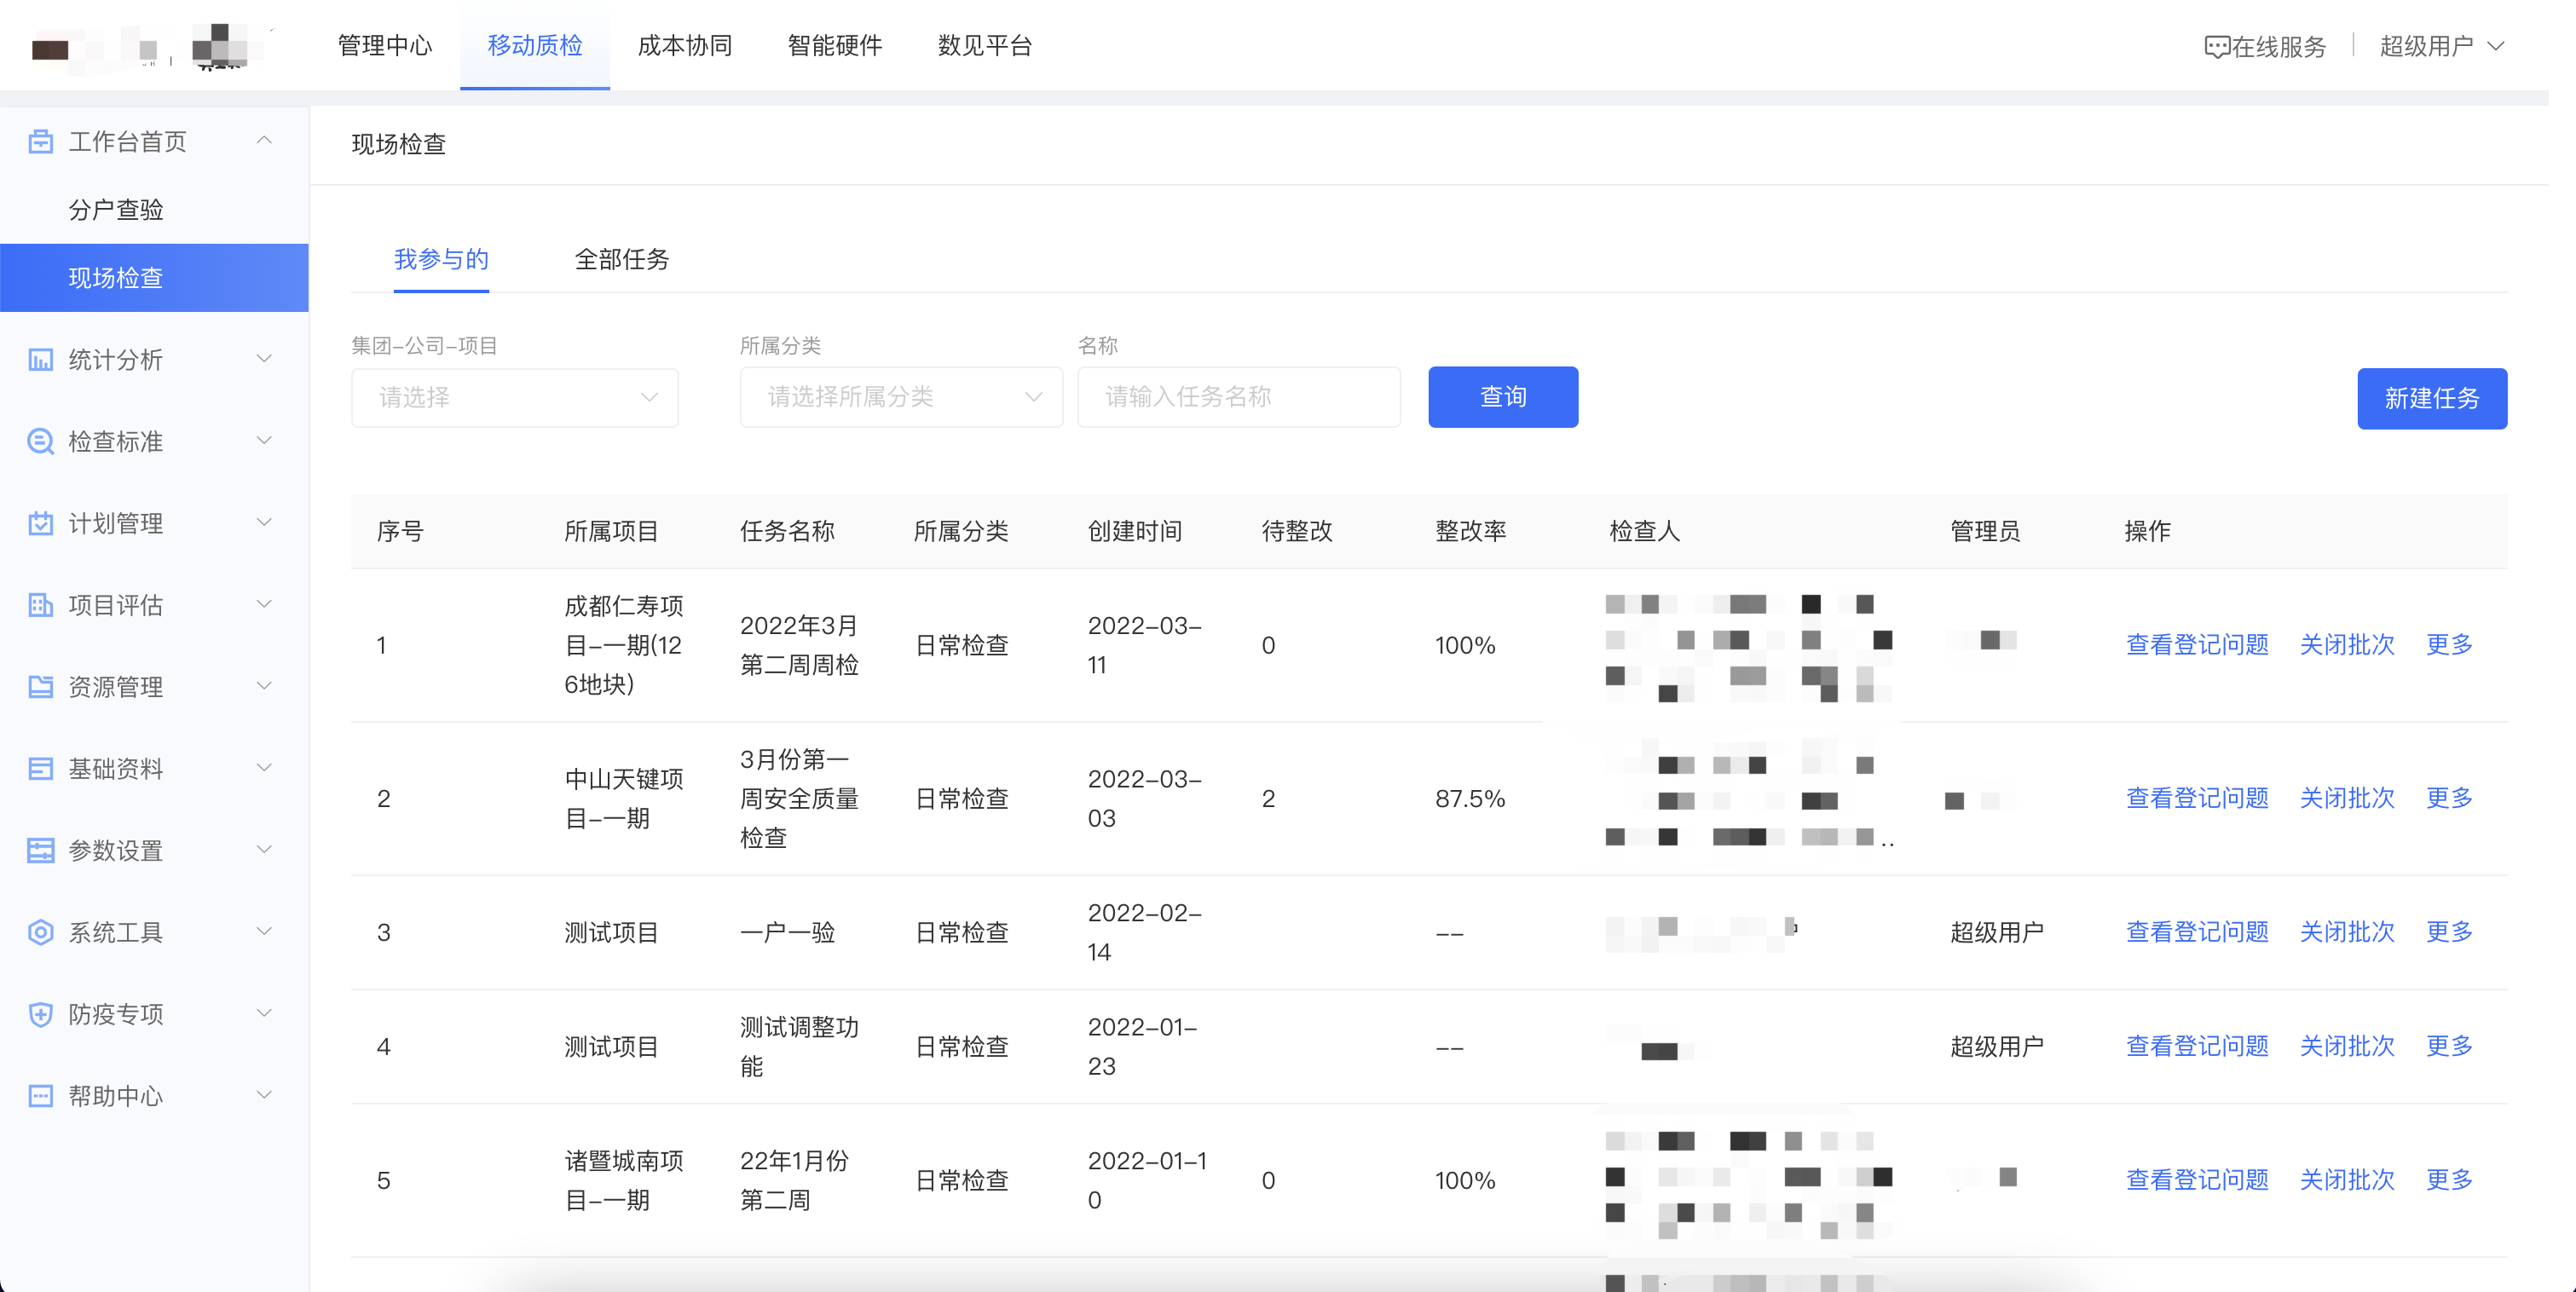The height and width of the screenshot is (1292, 2576).
Task: Click the 22年1月份第二周 task name
Action: point(794,1180)
